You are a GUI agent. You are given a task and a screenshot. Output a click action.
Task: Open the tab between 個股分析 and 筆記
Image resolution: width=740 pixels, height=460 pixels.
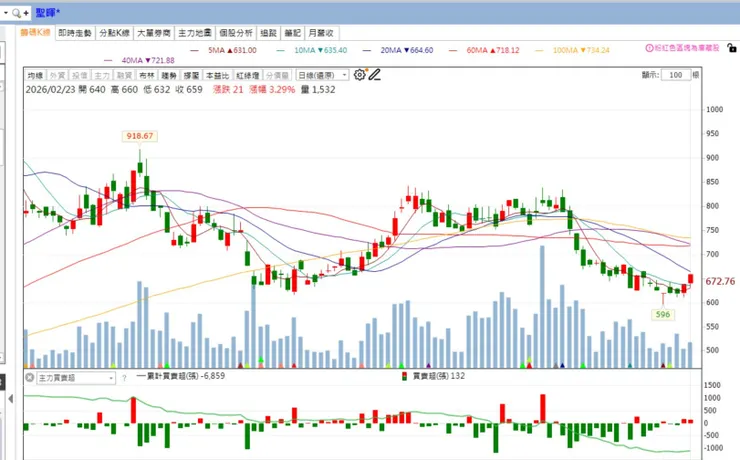point(269,33)
